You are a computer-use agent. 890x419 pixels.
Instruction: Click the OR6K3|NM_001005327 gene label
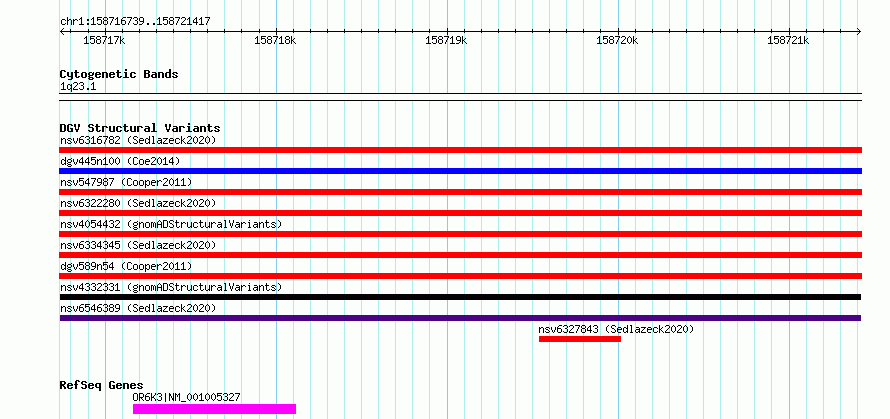pyautogui.click(x=186, y=397)
